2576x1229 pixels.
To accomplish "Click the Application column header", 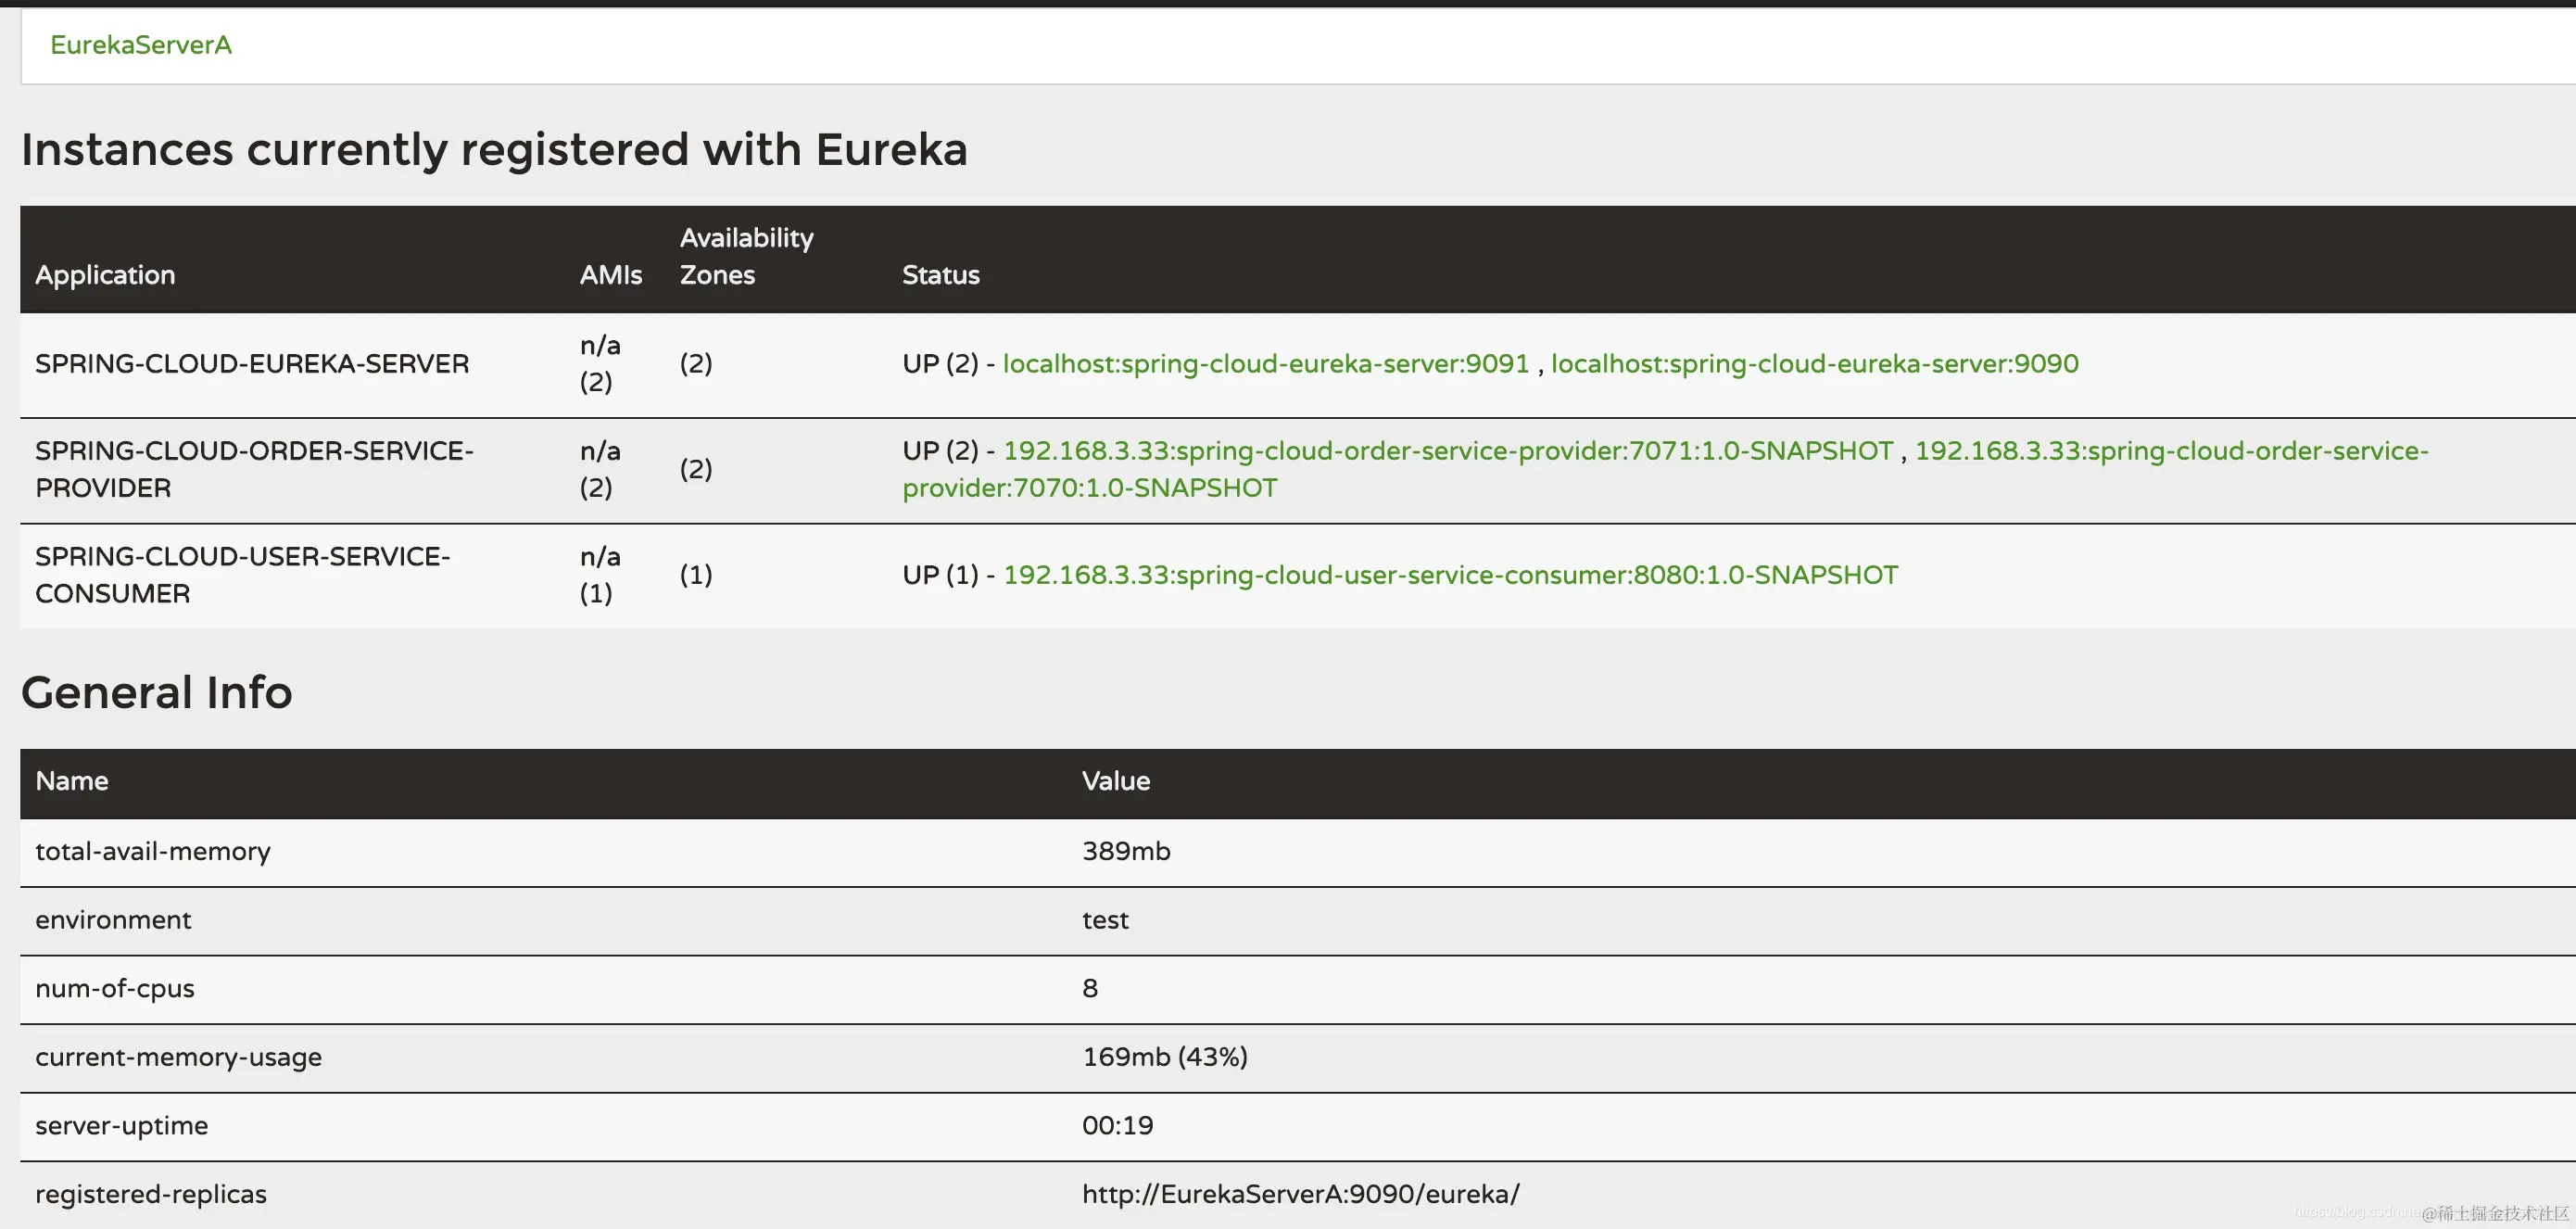I will pyautogui.click(x=105, y=275).
